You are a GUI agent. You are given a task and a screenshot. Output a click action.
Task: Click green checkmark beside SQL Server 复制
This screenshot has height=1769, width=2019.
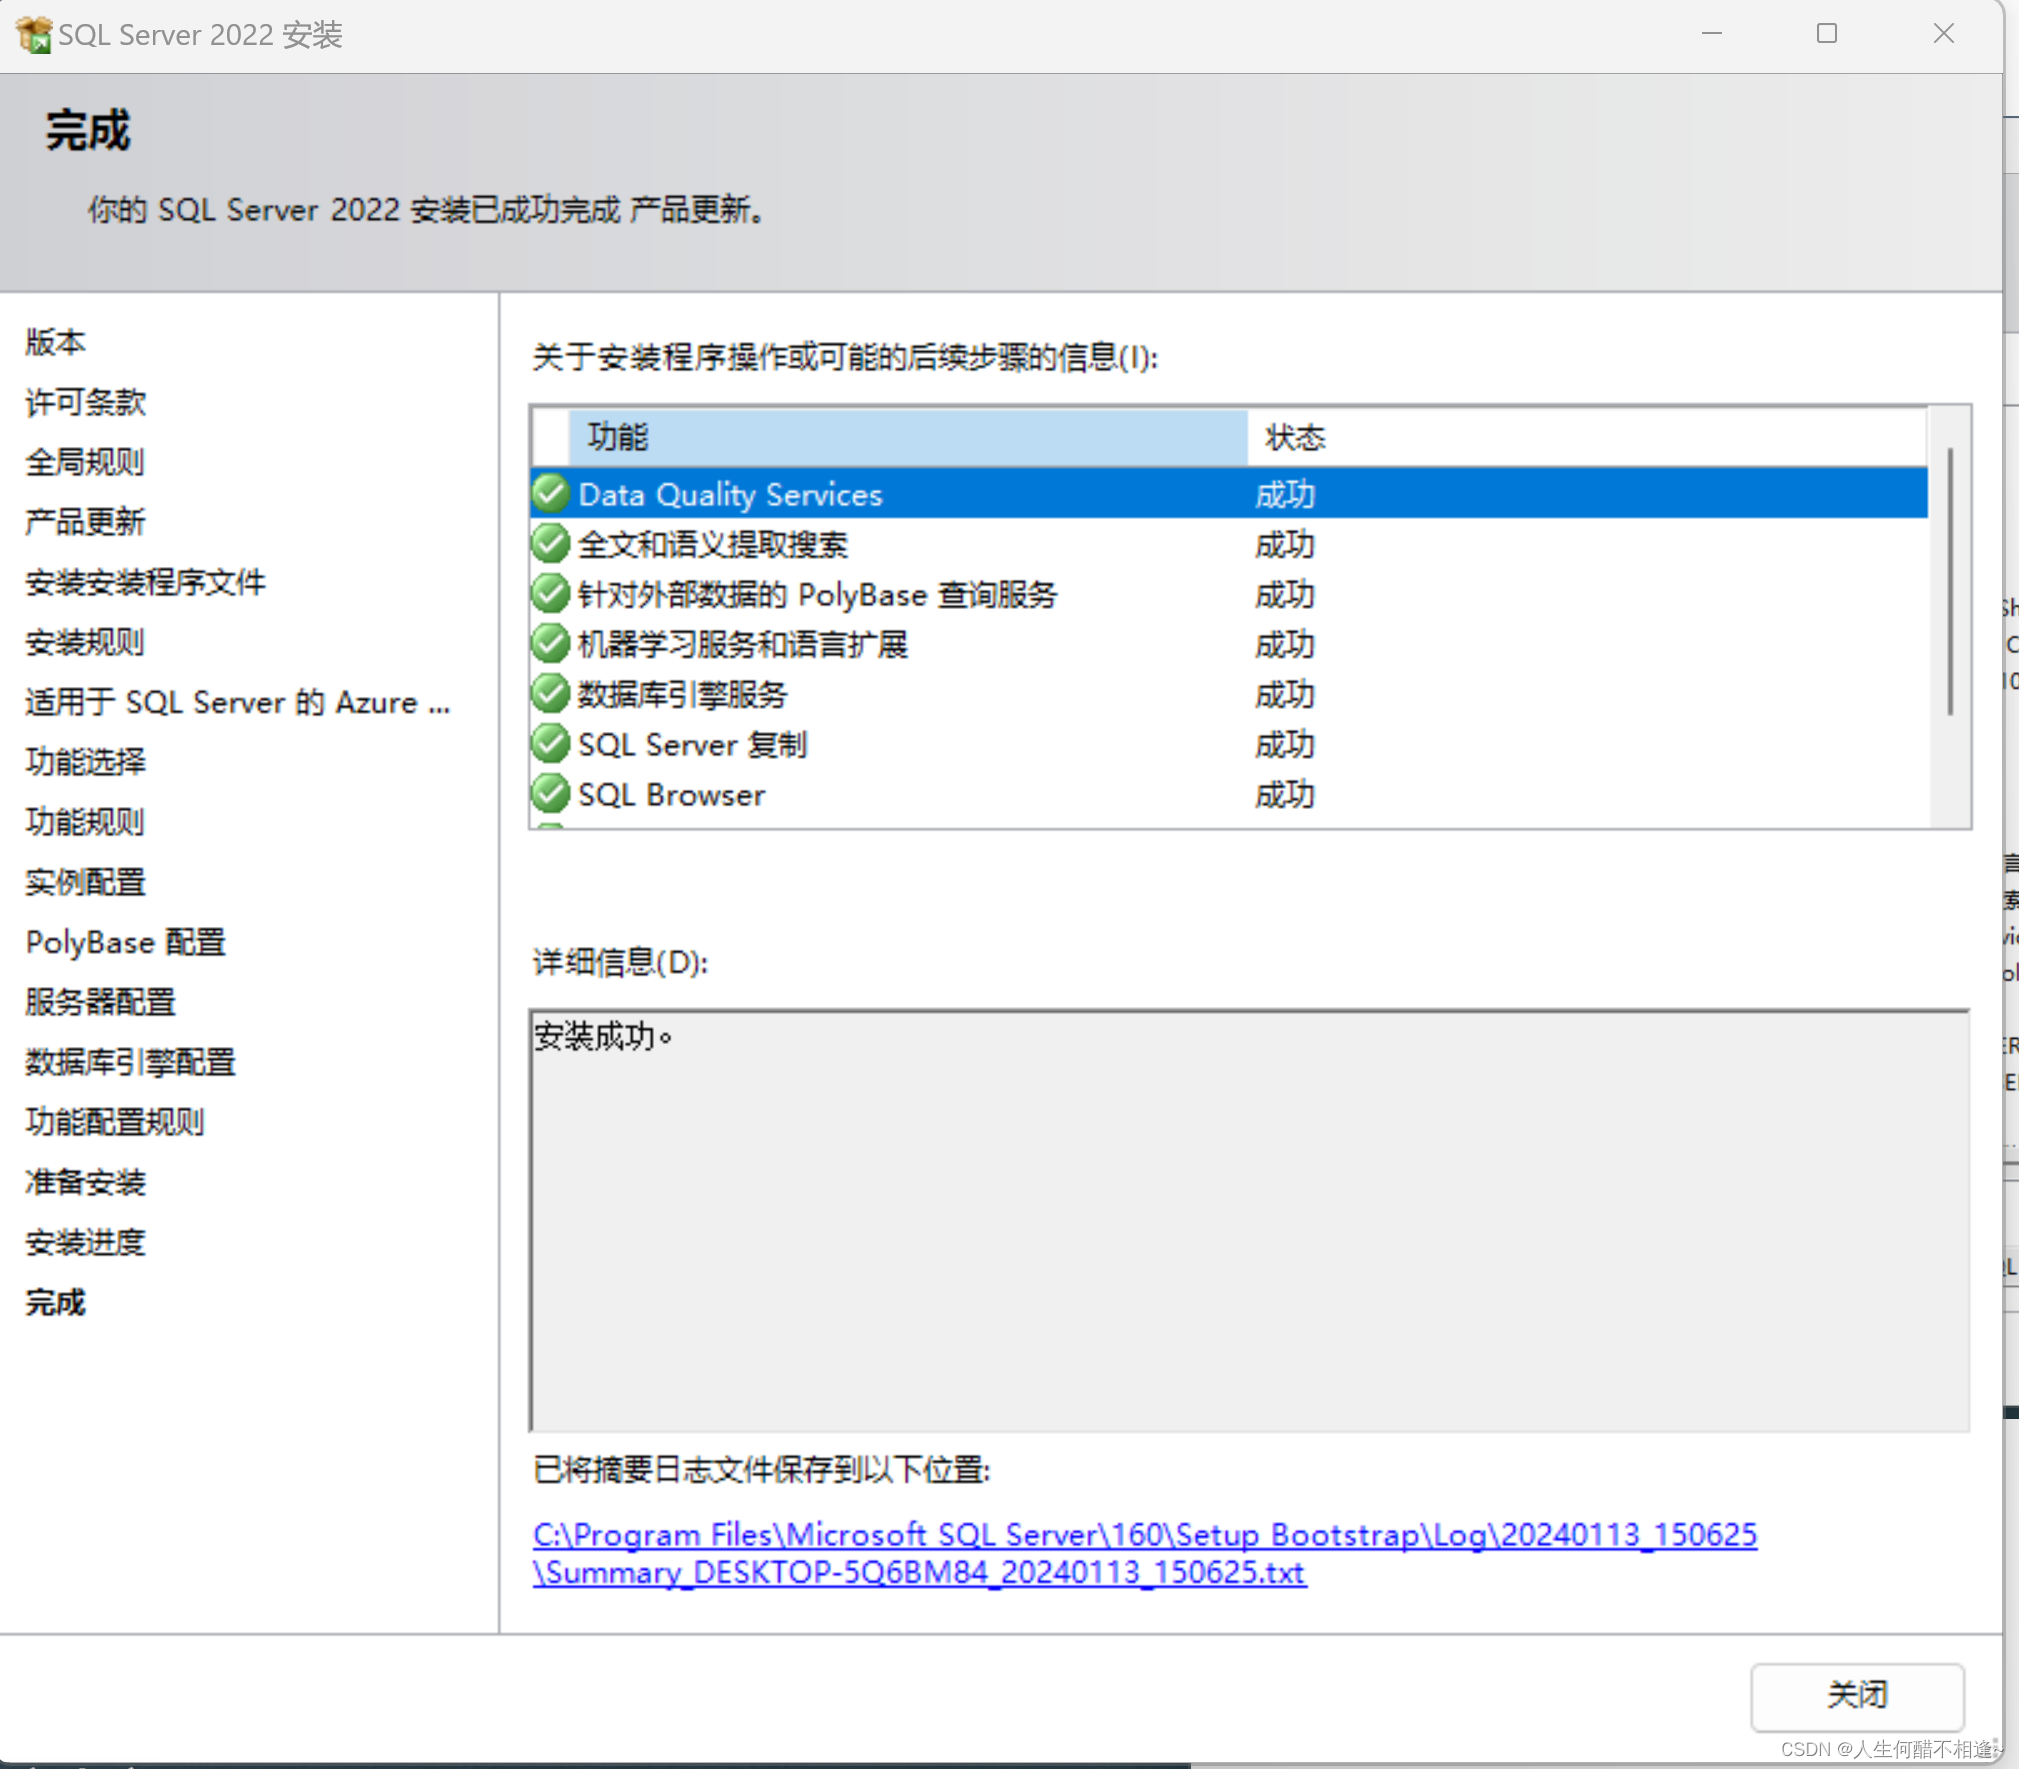tap(550, 743)
